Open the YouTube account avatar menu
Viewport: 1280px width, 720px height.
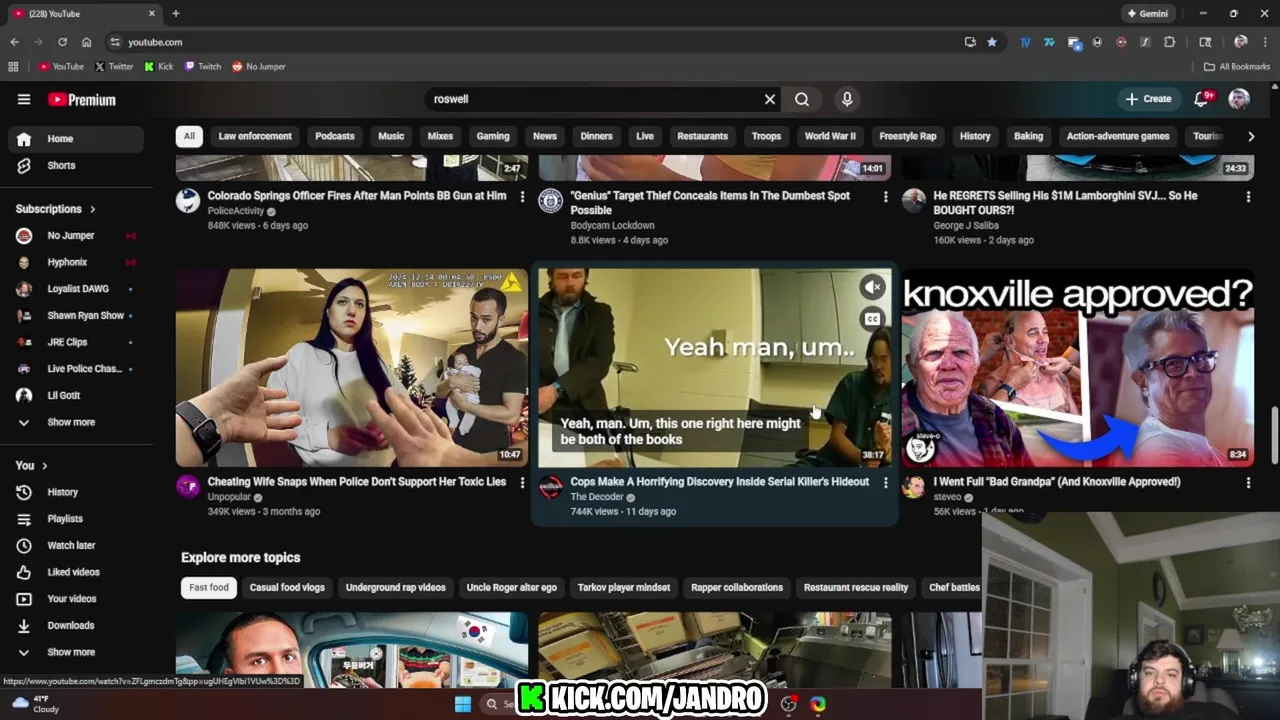1239,99
